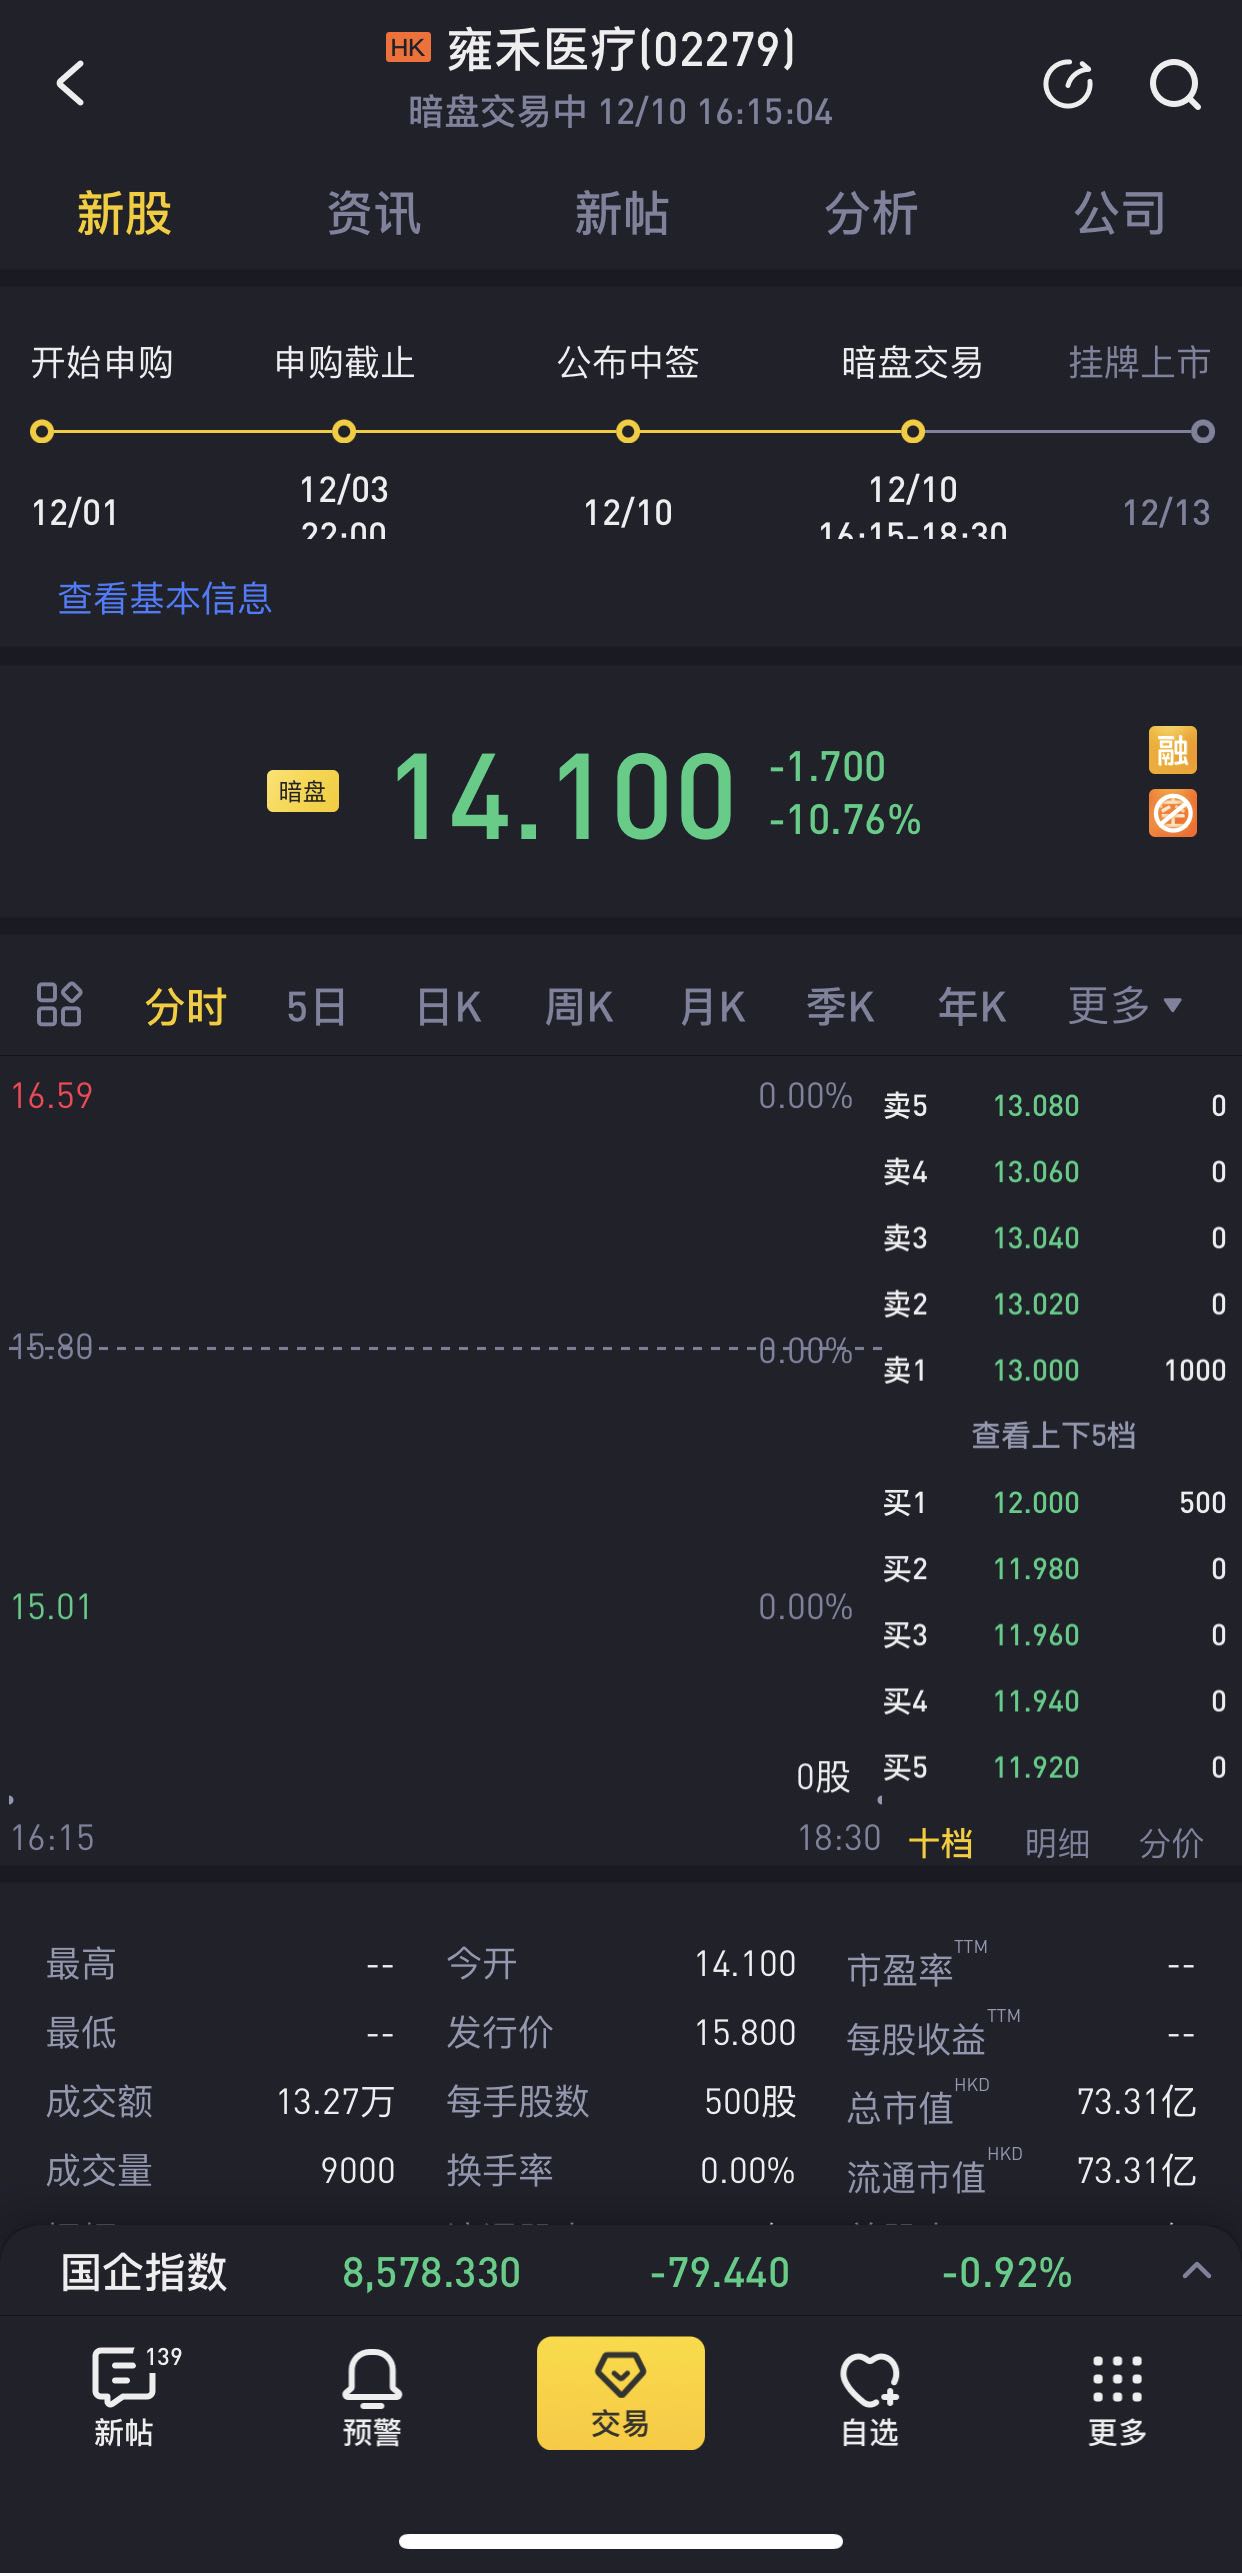Tap the HK market tag
This screenshot has height=2573, width=1242.
[x=408, y=48]
